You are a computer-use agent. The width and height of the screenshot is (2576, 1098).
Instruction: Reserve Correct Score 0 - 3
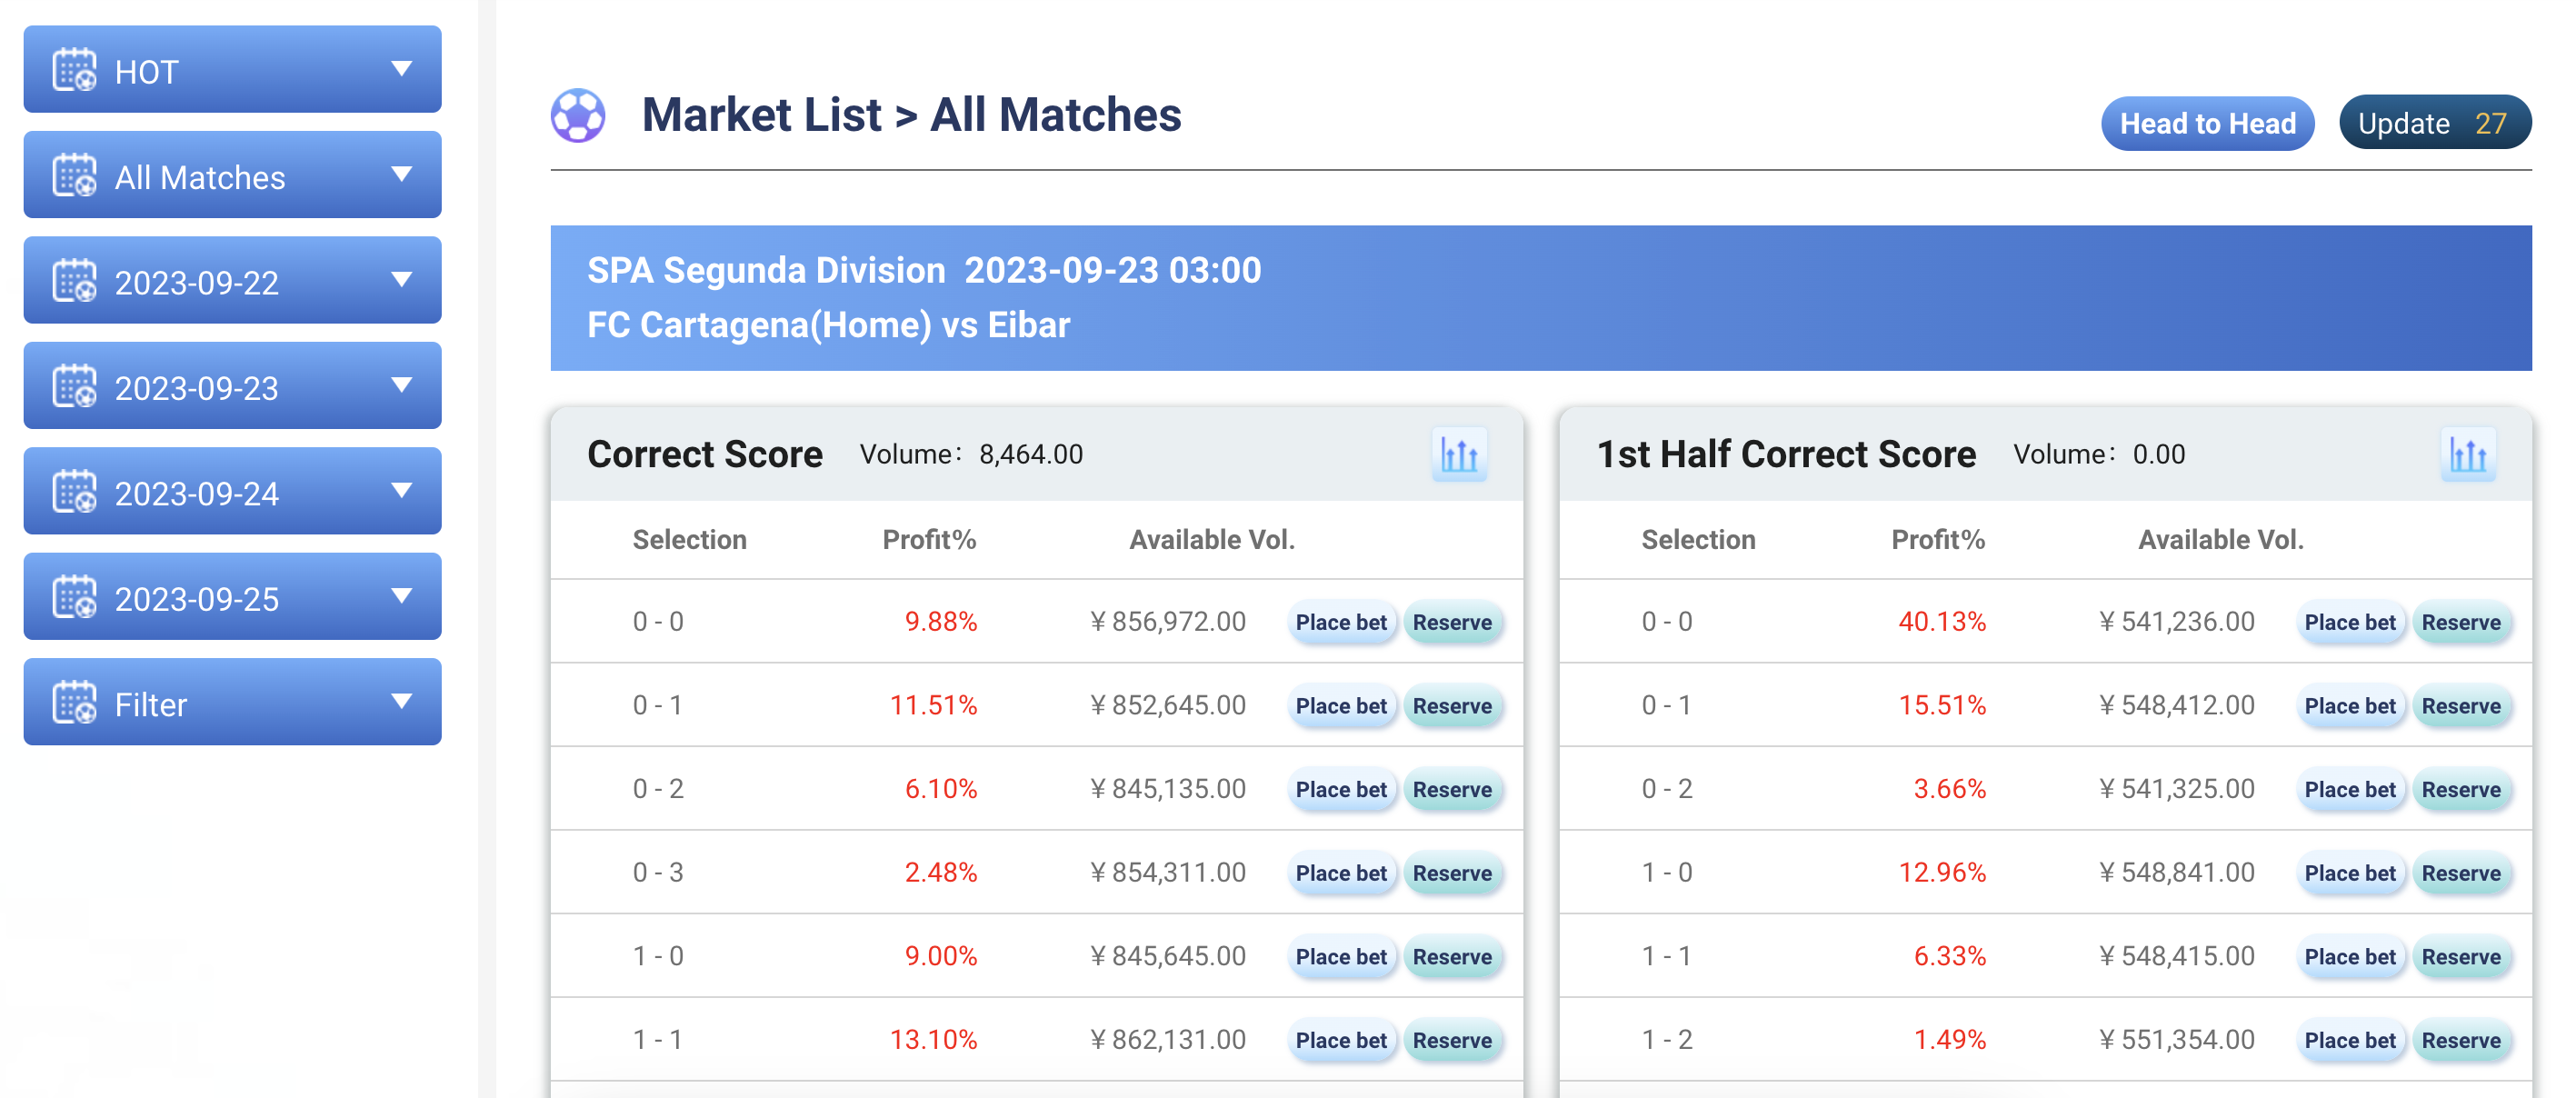(1452, 873)
